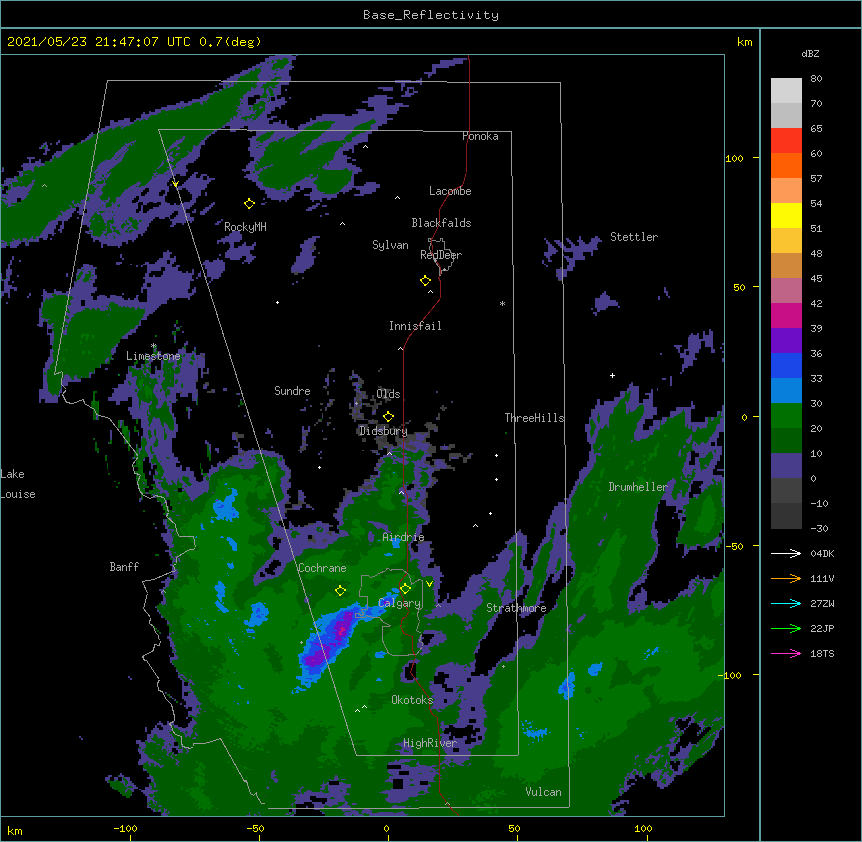Click the Sylvan label on the map

[x=390, y=245]
